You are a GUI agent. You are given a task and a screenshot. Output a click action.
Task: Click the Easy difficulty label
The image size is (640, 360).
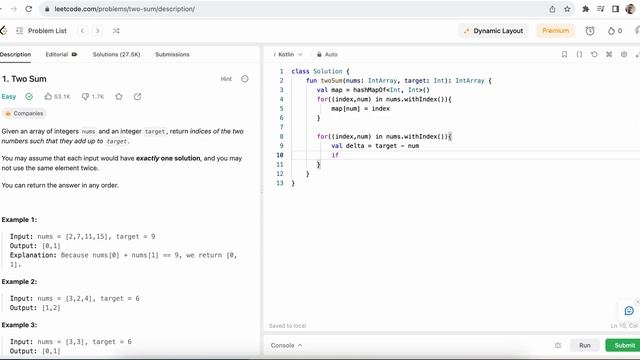coord(9,96)
